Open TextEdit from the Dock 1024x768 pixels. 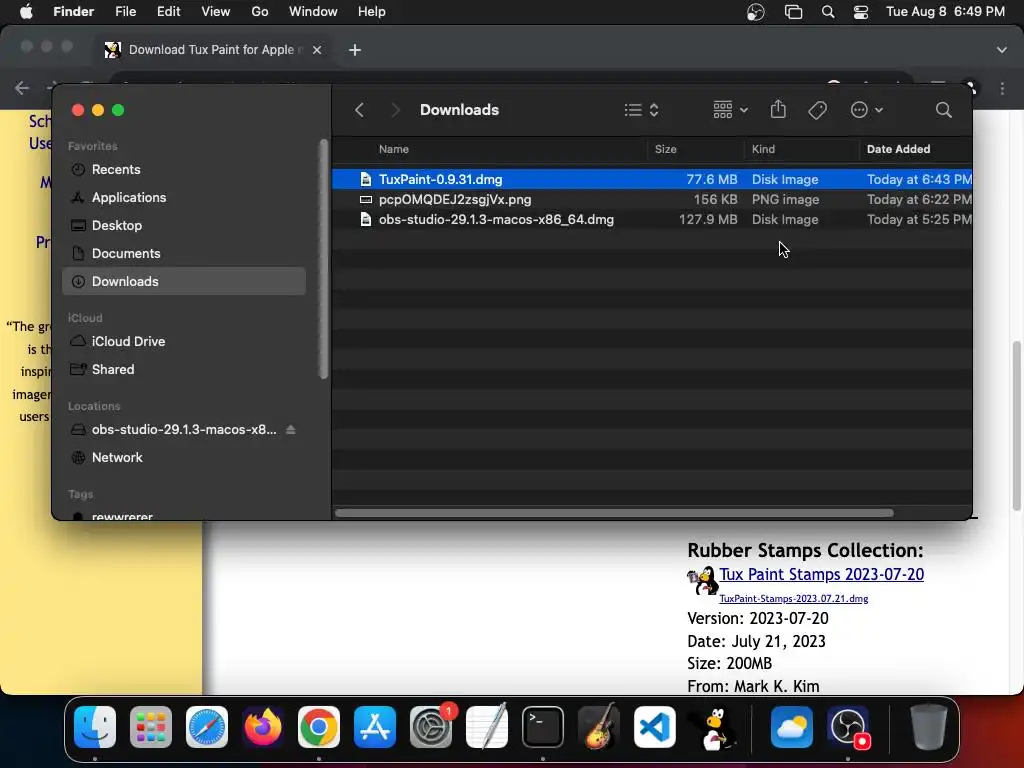coord(487,727)
